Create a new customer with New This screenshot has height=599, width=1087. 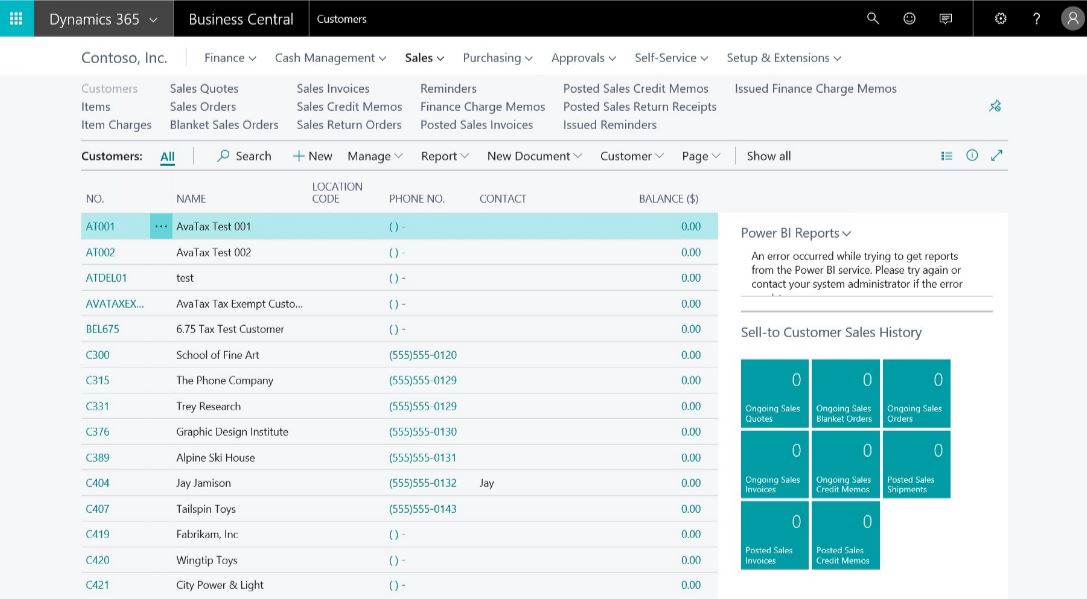[x=312, y=156]
